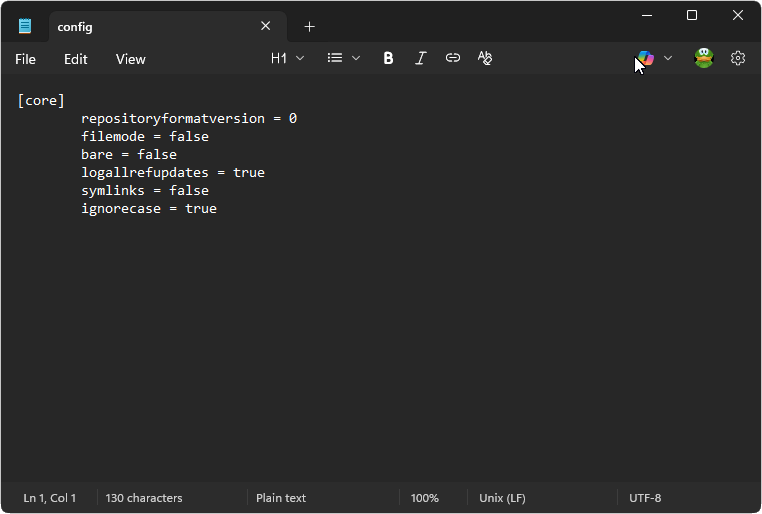Insert a link

pos(452,58)
